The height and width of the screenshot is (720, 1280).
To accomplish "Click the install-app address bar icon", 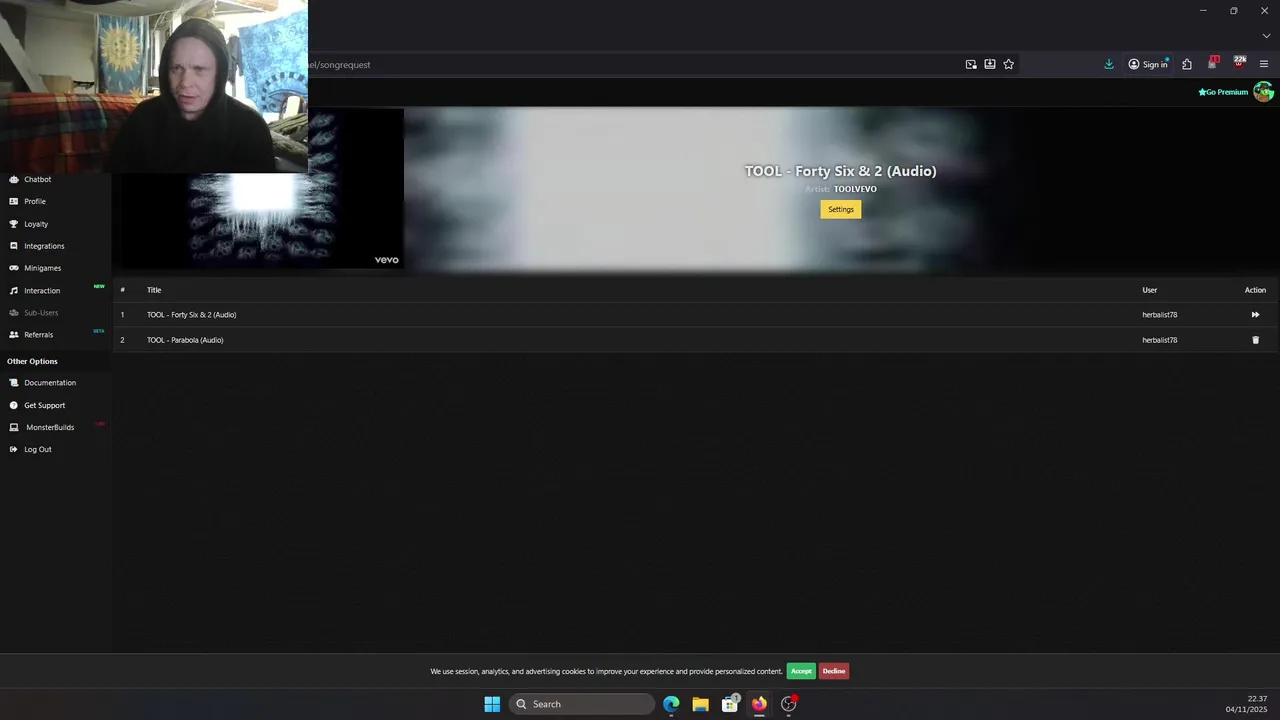I will click(x=990, y=64).
